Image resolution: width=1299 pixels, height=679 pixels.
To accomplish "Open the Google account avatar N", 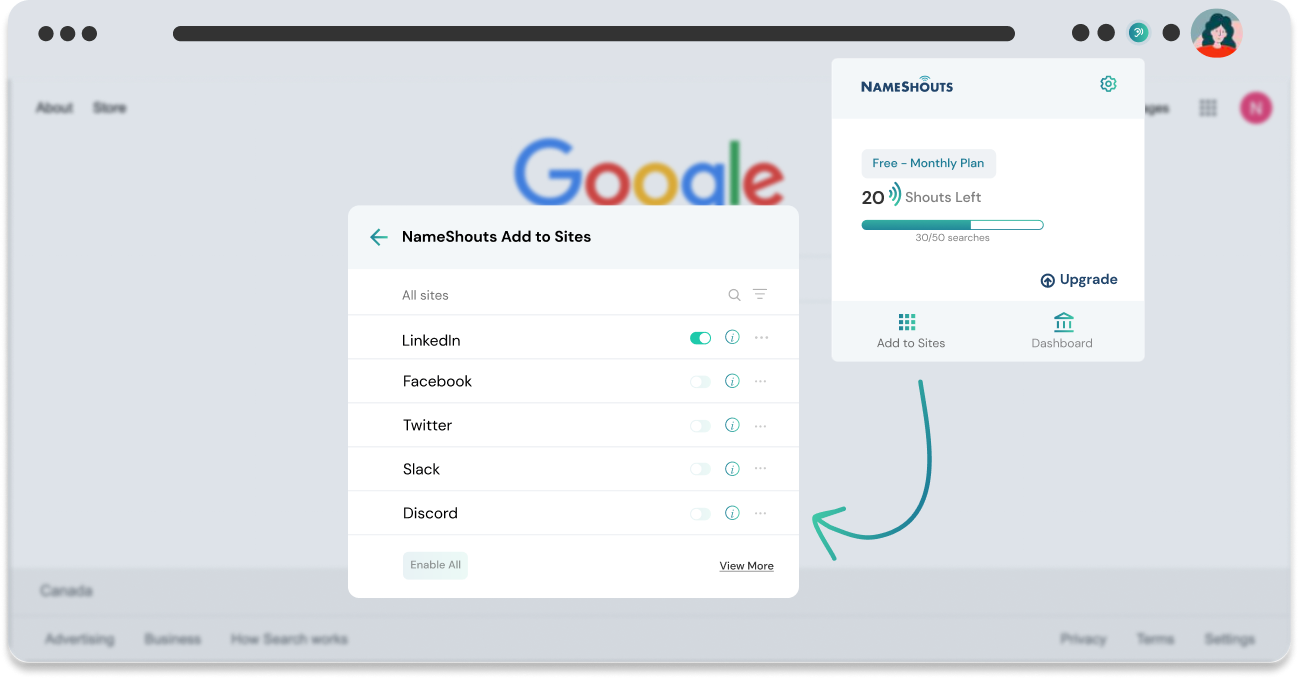I will point(1256,107).
